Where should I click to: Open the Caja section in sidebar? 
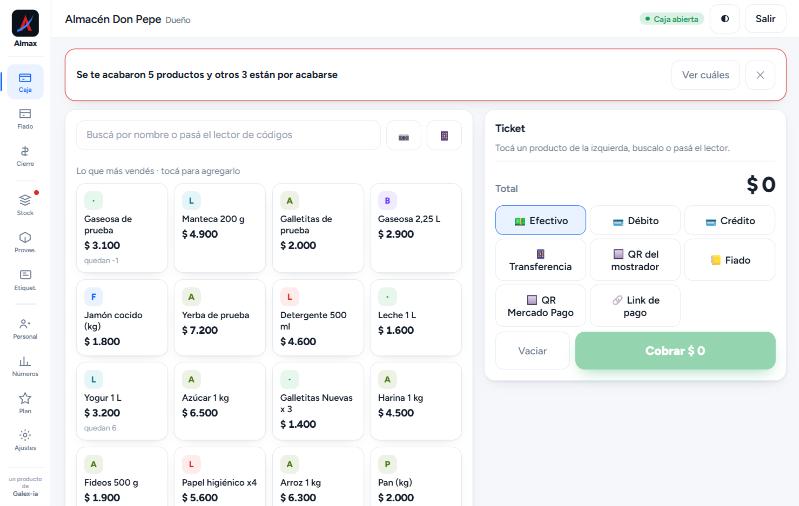point(25,82)
